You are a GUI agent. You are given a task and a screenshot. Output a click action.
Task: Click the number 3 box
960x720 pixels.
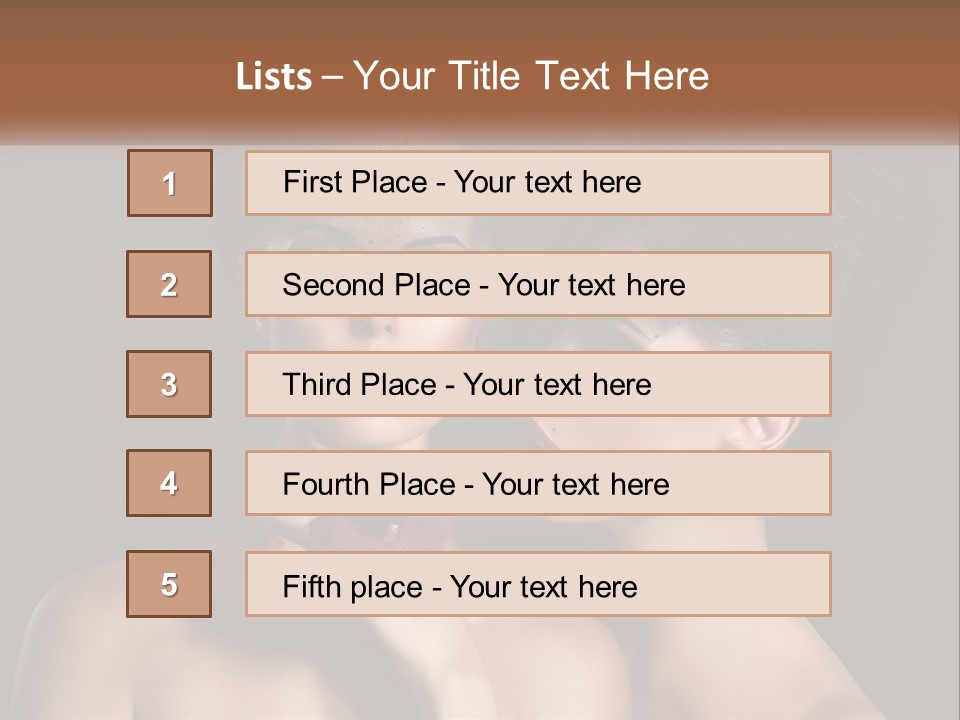click(169, 384)
